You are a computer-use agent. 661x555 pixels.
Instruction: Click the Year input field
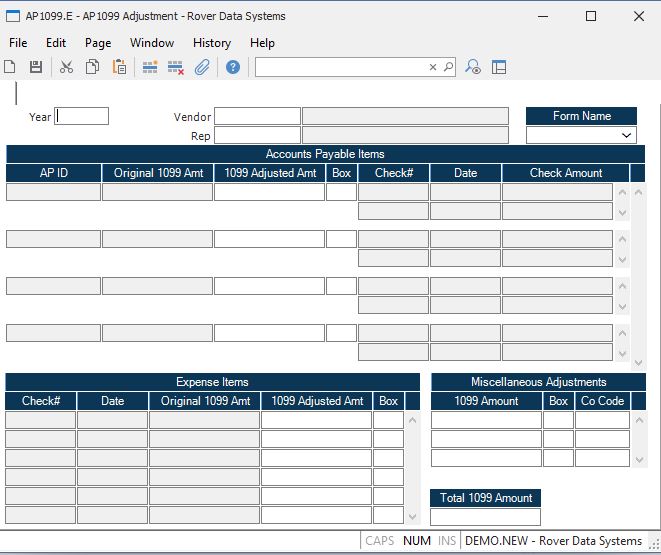82,116
